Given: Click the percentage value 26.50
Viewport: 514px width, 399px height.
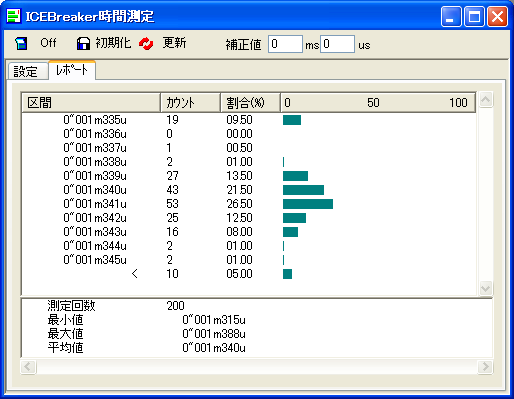Looking at the screenshot, I should [x=239, y=204].
